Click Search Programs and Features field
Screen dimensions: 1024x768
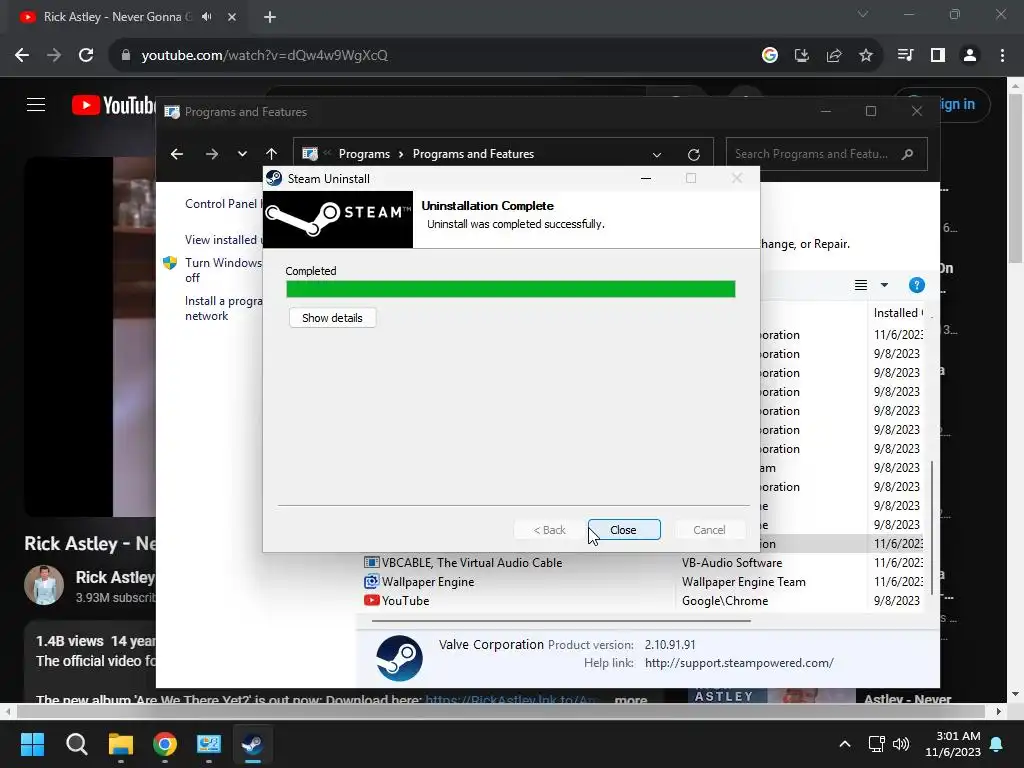tap(826, 154)
